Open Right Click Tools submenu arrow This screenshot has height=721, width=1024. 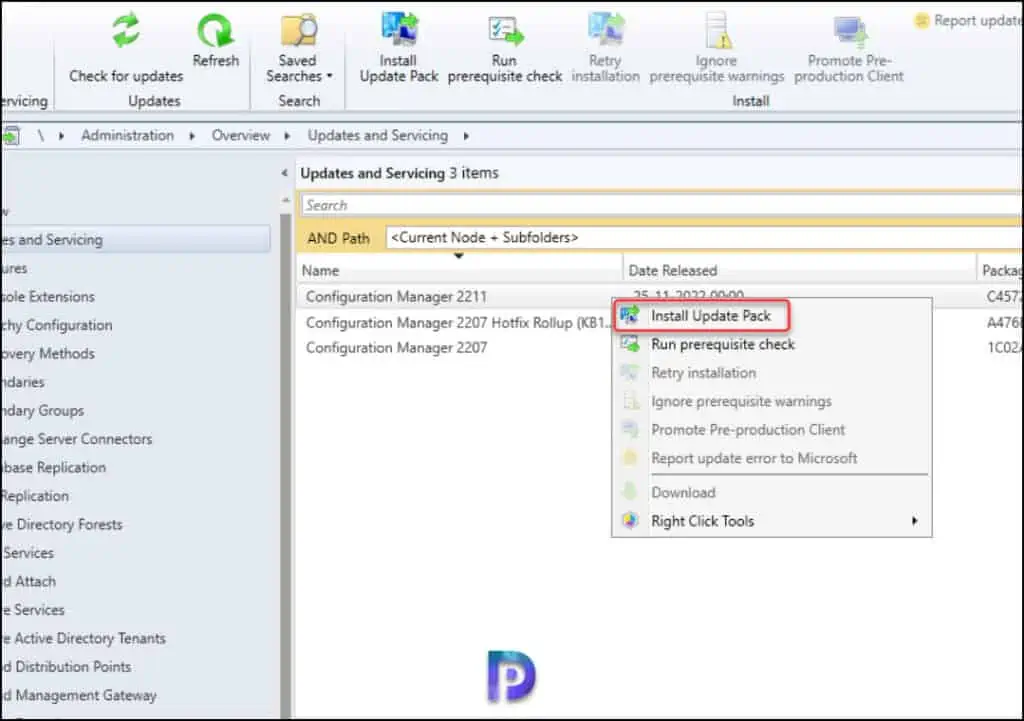[x=915, y=521]
